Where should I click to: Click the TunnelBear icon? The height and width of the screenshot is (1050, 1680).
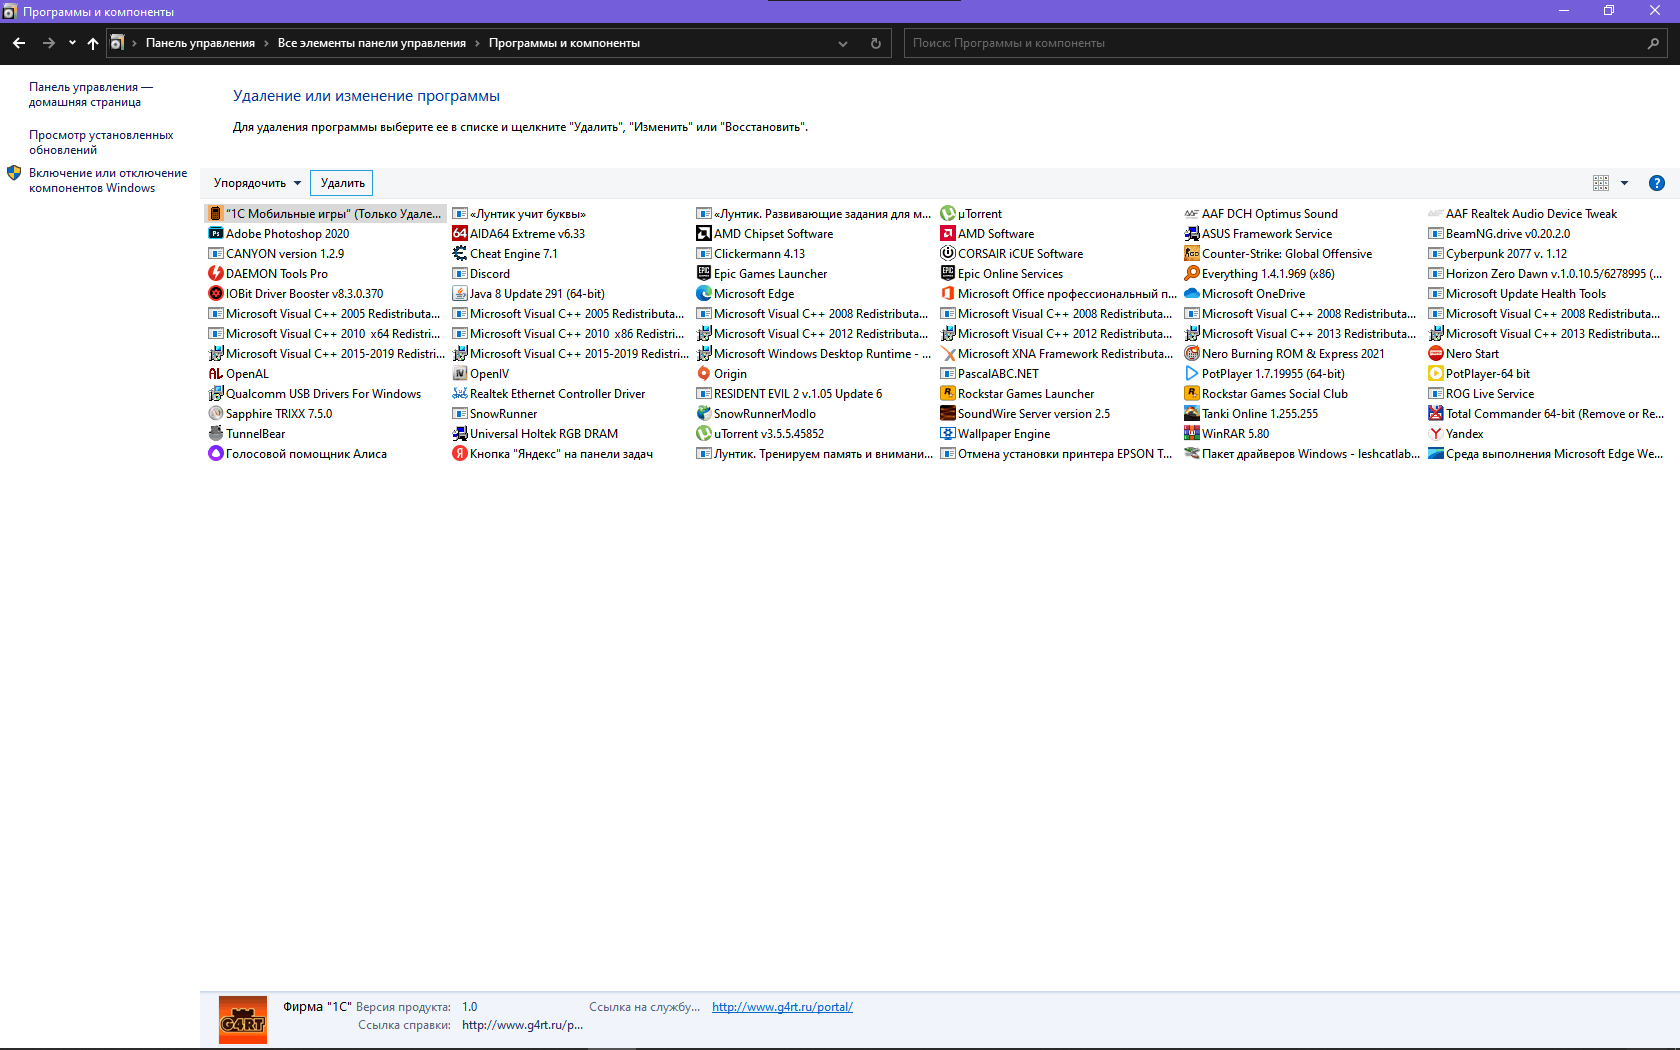[x=215, y=434]
